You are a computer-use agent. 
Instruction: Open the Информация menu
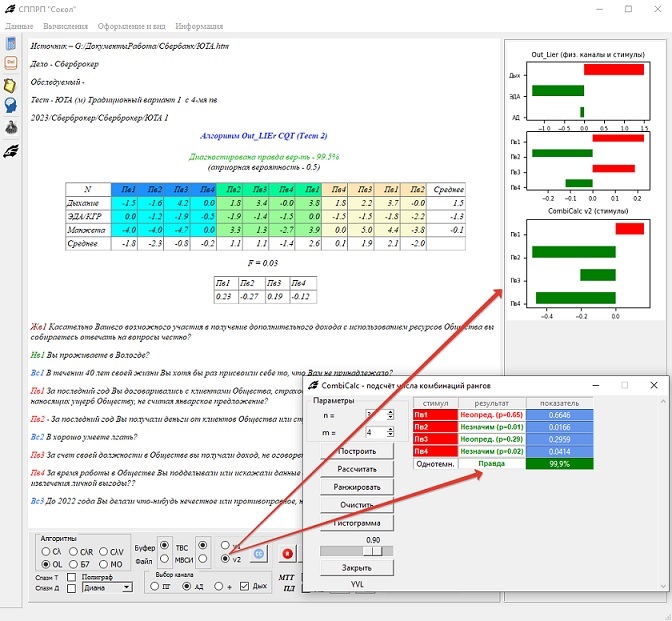pyautogui.click(x=199, y=26)
